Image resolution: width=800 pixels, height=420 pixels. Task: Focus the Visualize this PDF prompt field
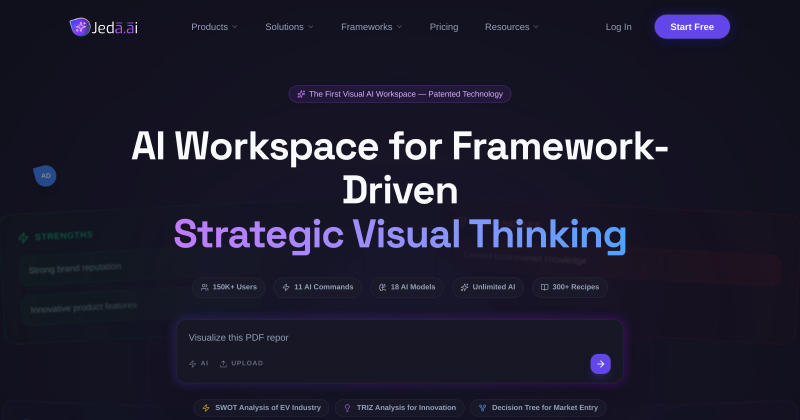(x=400, y=338)
